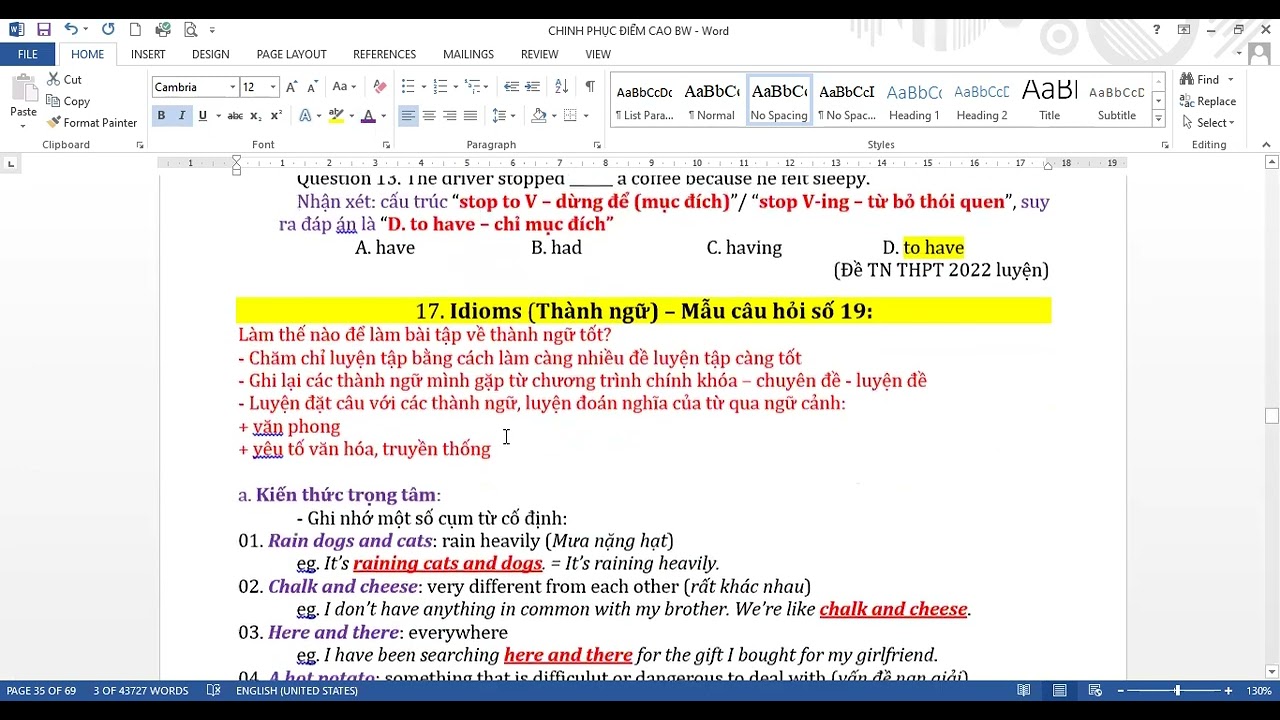Open the Change Case dropdown
Screen dimensions: 1280x720
(343, 87)
